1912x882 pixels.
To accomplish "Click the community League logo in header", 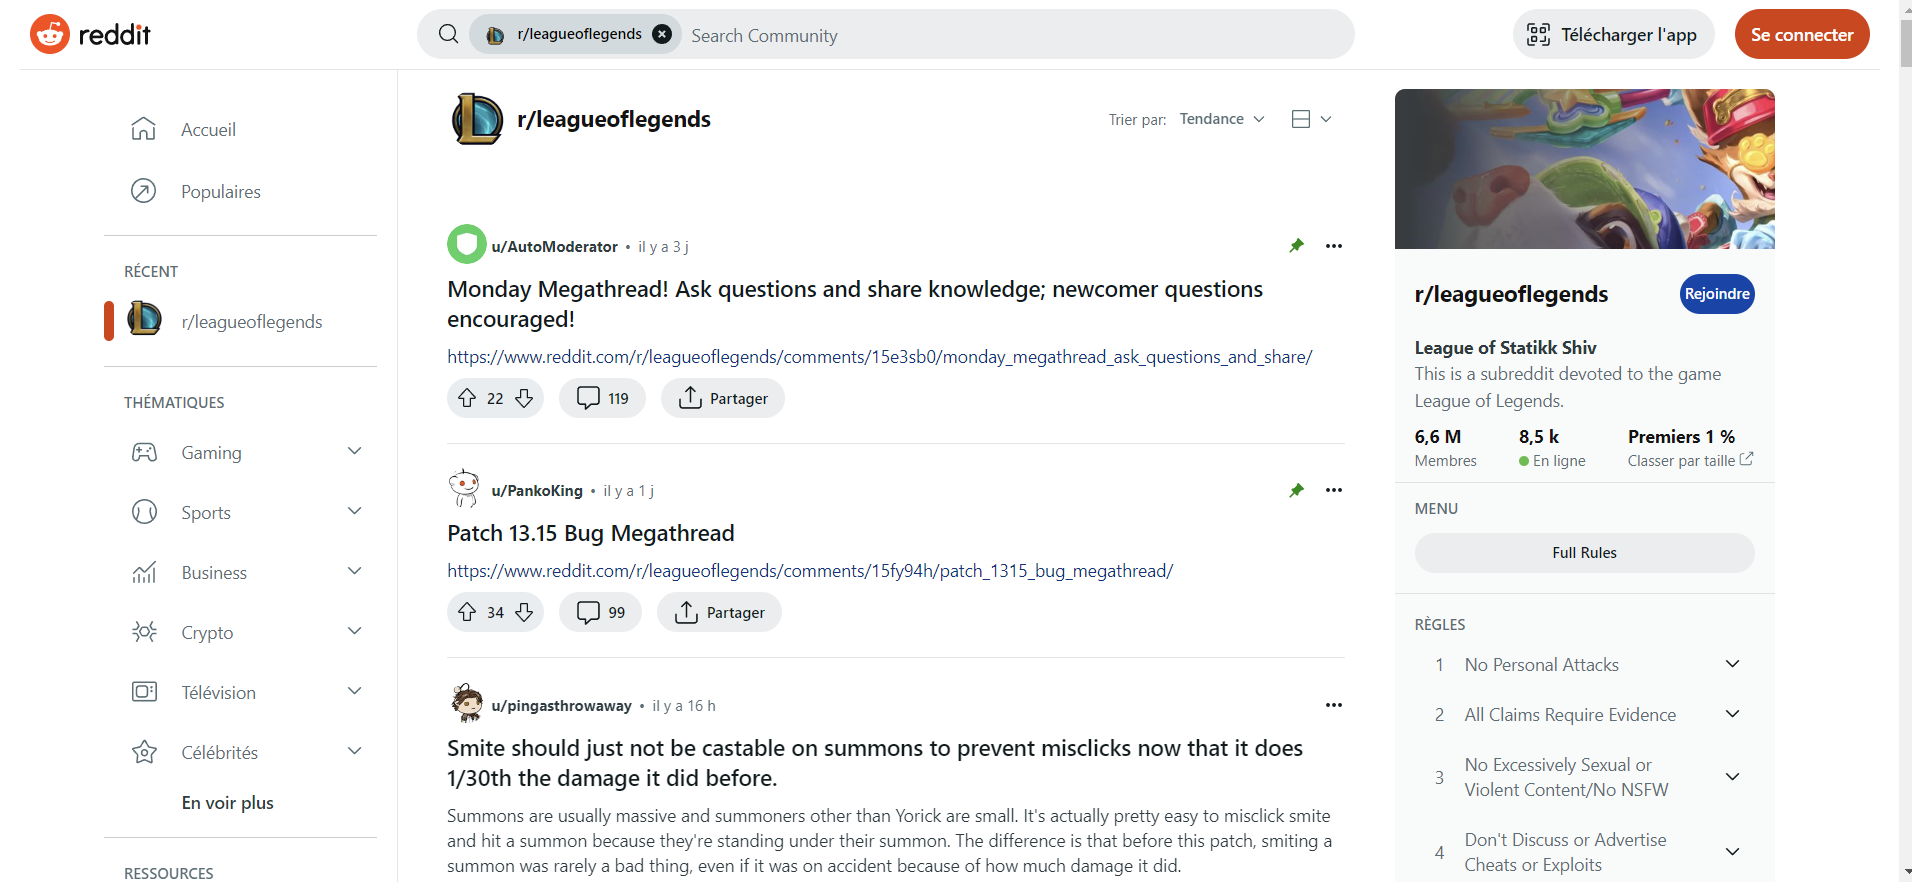I will [477, 119].
